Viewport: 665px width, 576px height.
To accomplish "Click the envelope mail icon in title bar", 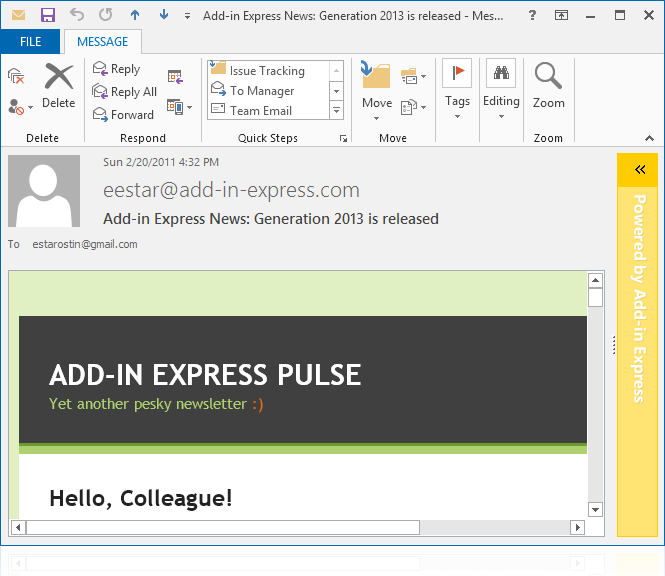I will 18,16.
